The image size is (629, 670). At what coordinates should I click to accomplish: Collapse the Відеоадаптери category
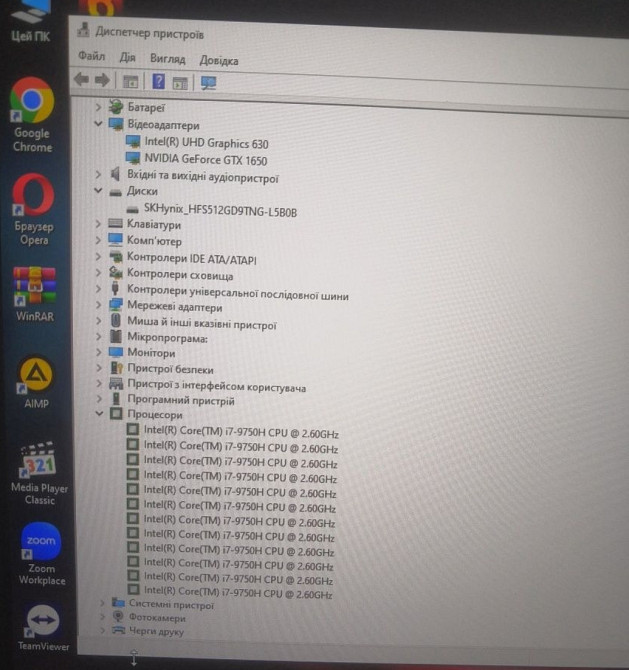click(x=98, y=124)
